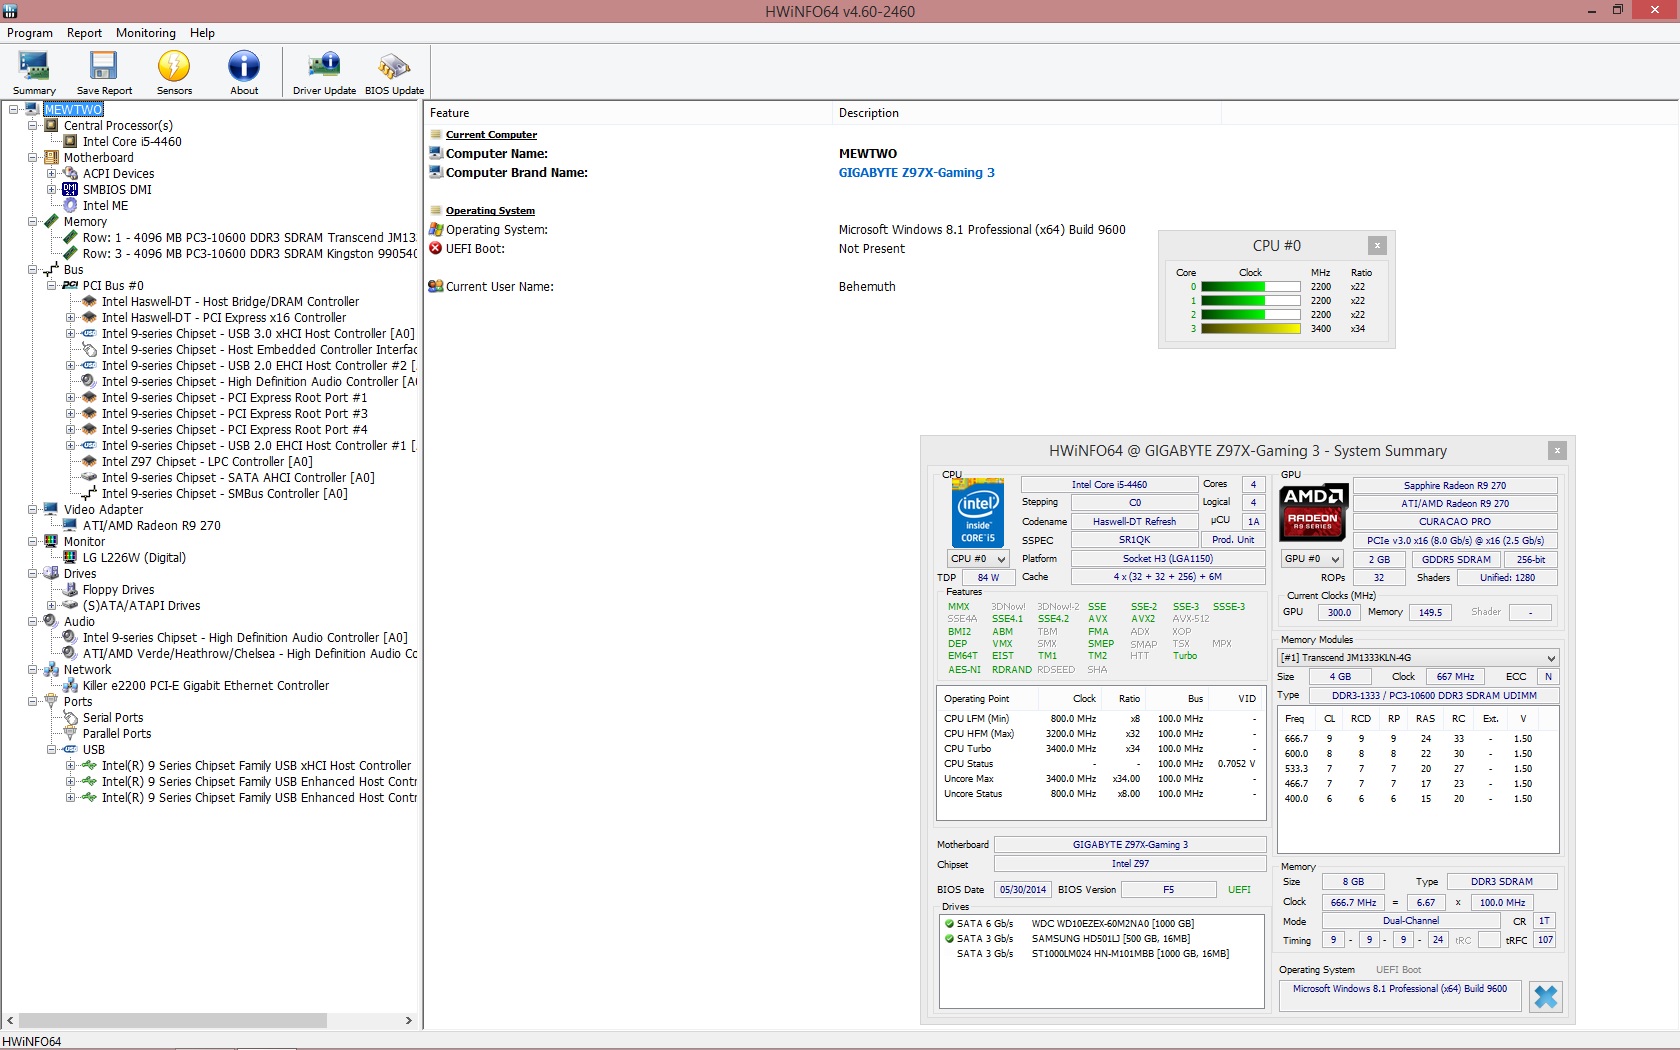Open the Monitoring menu

146,33
